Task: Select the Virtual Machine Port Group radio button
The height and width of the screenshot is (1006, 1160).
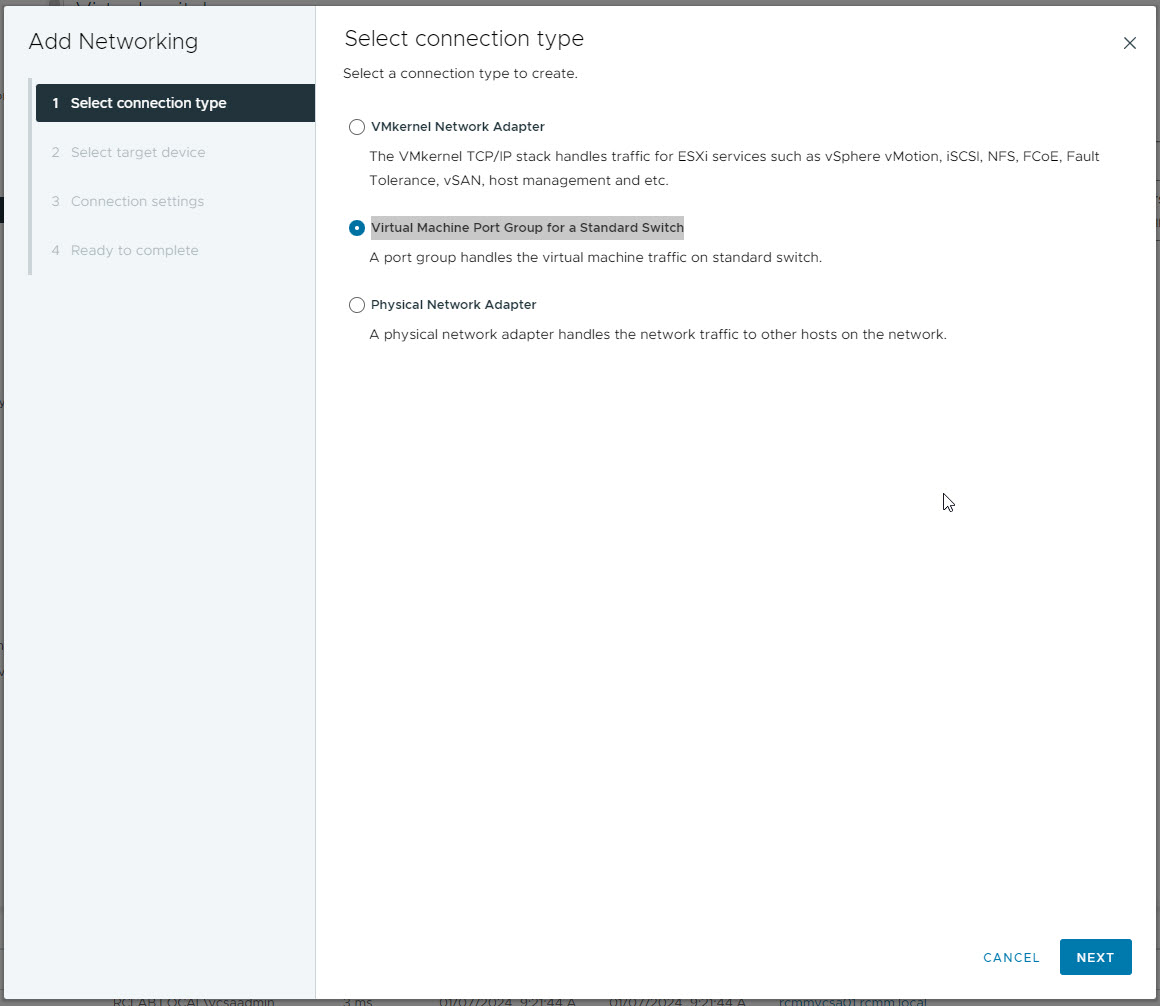Action: 357,228
